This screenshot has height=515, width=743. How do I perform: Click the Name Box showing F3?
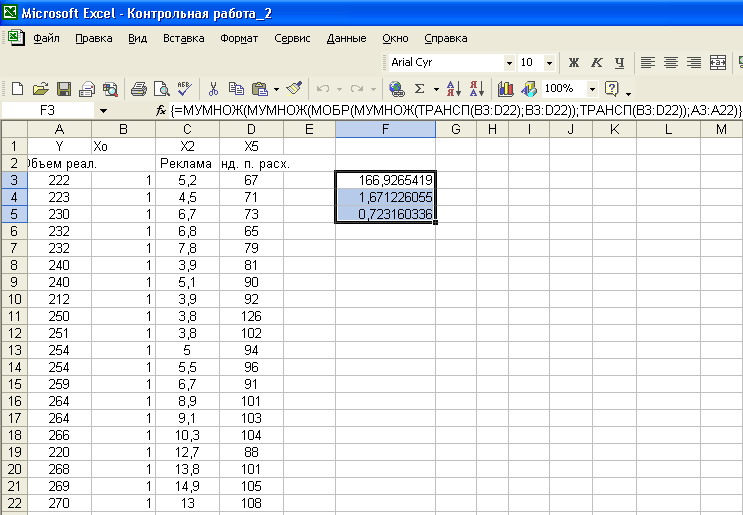[x=47, y=110]
